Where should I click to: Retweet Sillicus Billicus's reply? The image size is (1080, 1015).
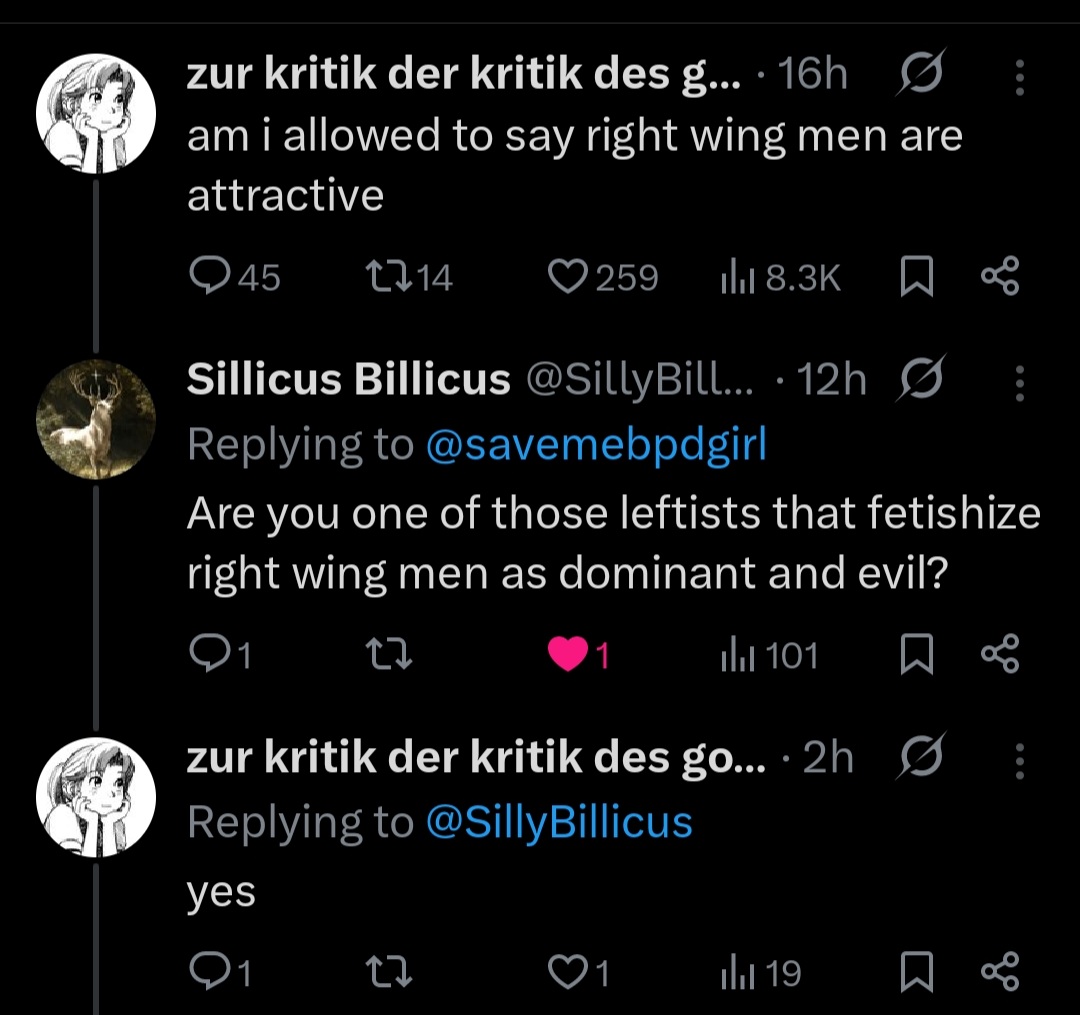pyautogui.click(x=381, y=655)
